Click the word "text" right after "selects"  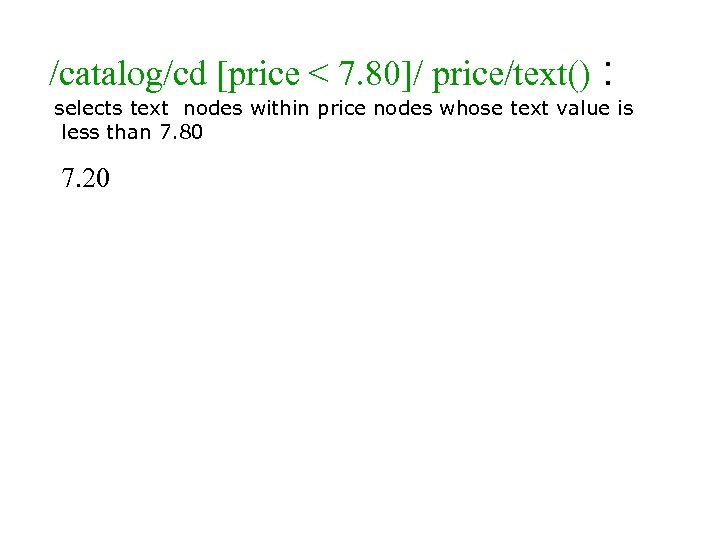(x=149, y=108)
